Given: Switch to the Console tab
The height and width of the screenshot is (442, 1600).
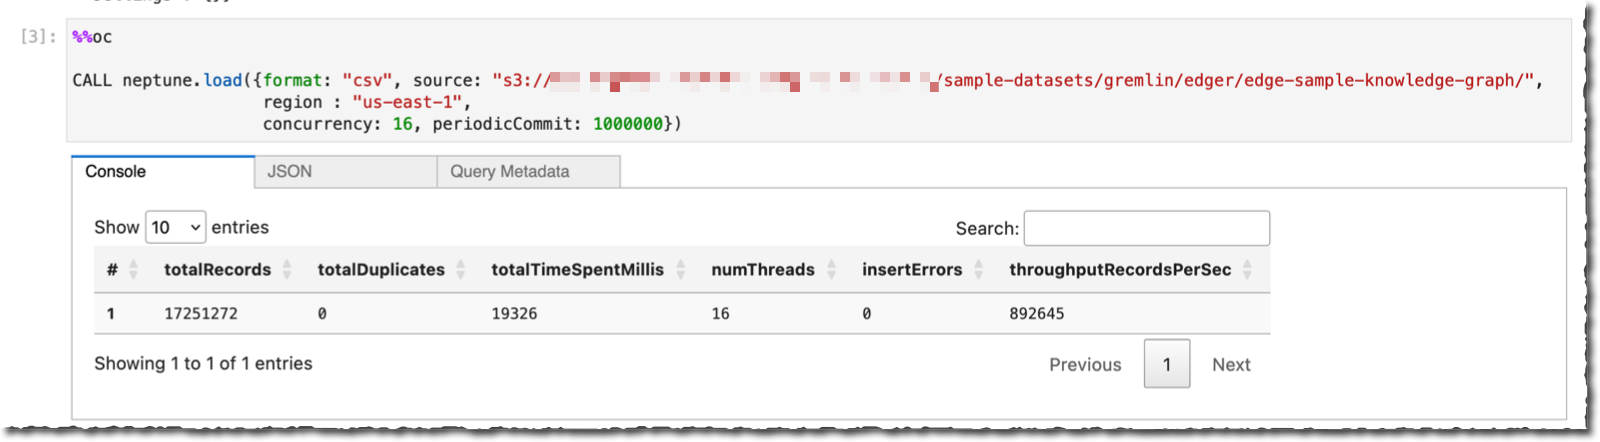Looking at the screenshot, I should (x=163, y=172).
